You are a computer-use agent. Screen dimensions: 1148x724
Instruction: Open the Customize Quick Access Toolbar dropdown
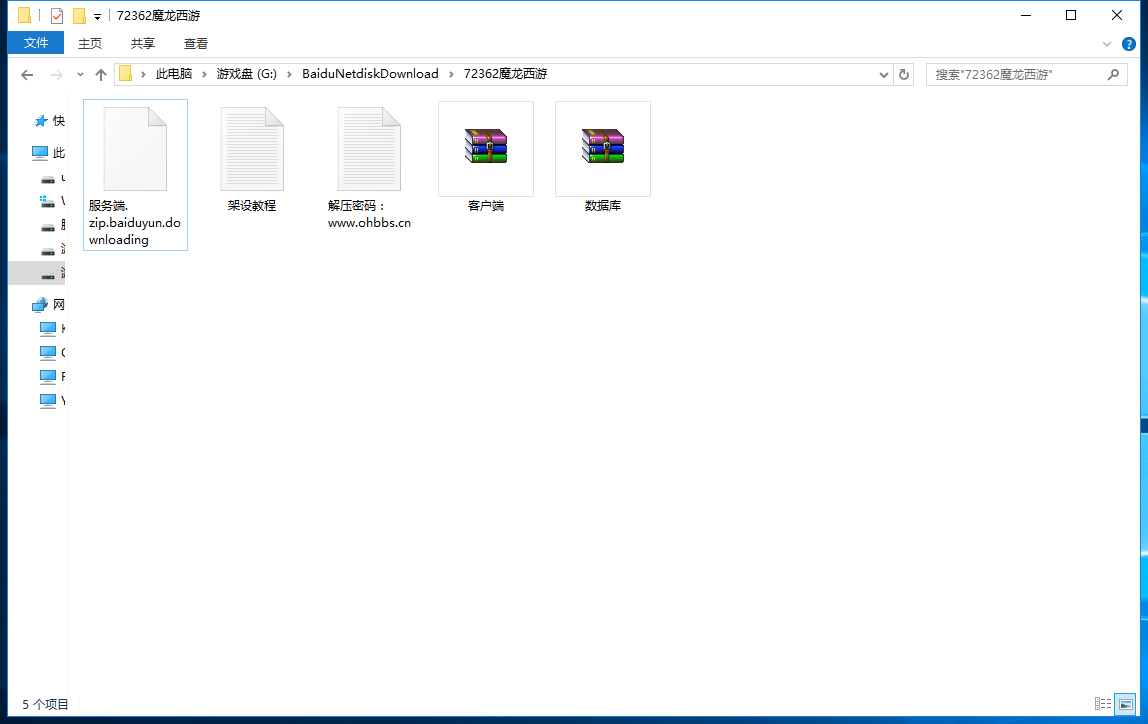(97, 17)
